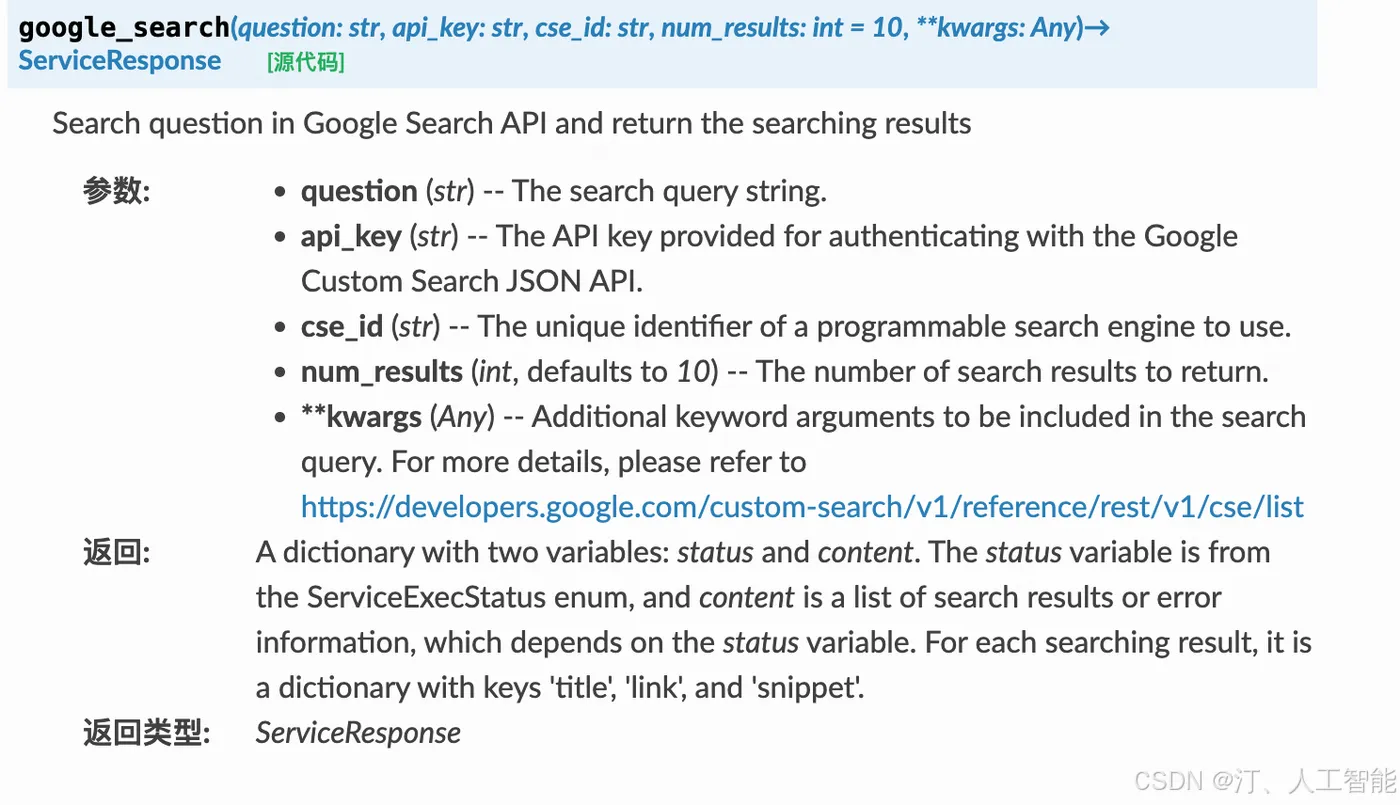This screenshot has height=805, width=1400.
Task: Open the developers.google.com custom-search reference URL
Action: [802, 507]
